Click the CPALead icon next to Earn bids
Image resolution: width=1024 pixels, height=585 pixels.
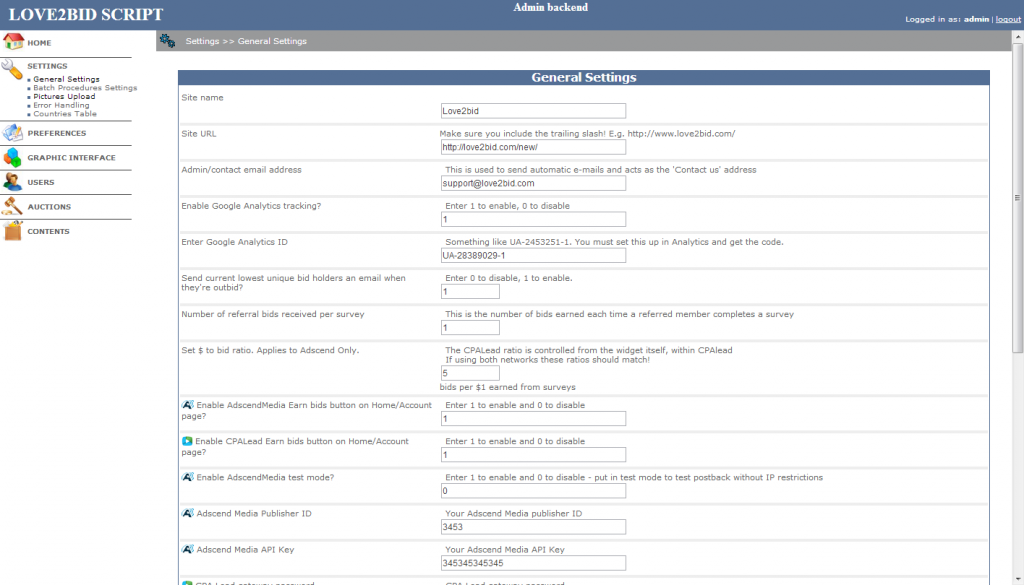(187, 441)
